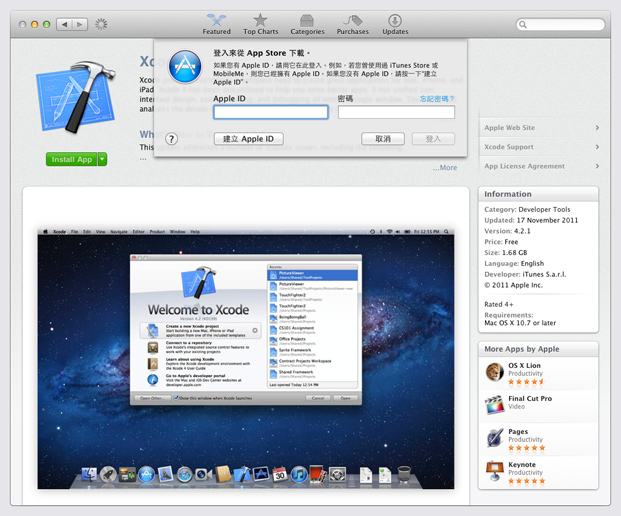Screen dimensions: 621x516
Task: Open the Top Charts tab
Action: [x=261, y=24]
